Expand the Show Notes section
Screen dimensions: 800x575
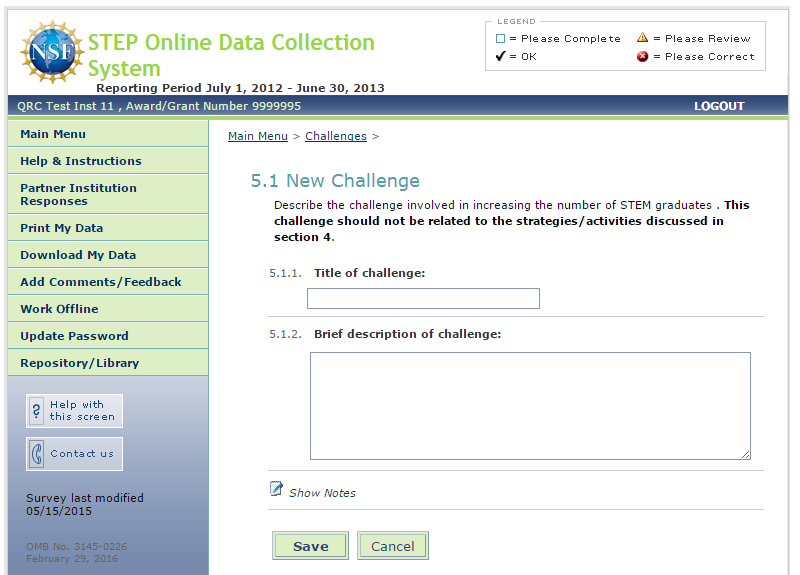tap(322, 493)
